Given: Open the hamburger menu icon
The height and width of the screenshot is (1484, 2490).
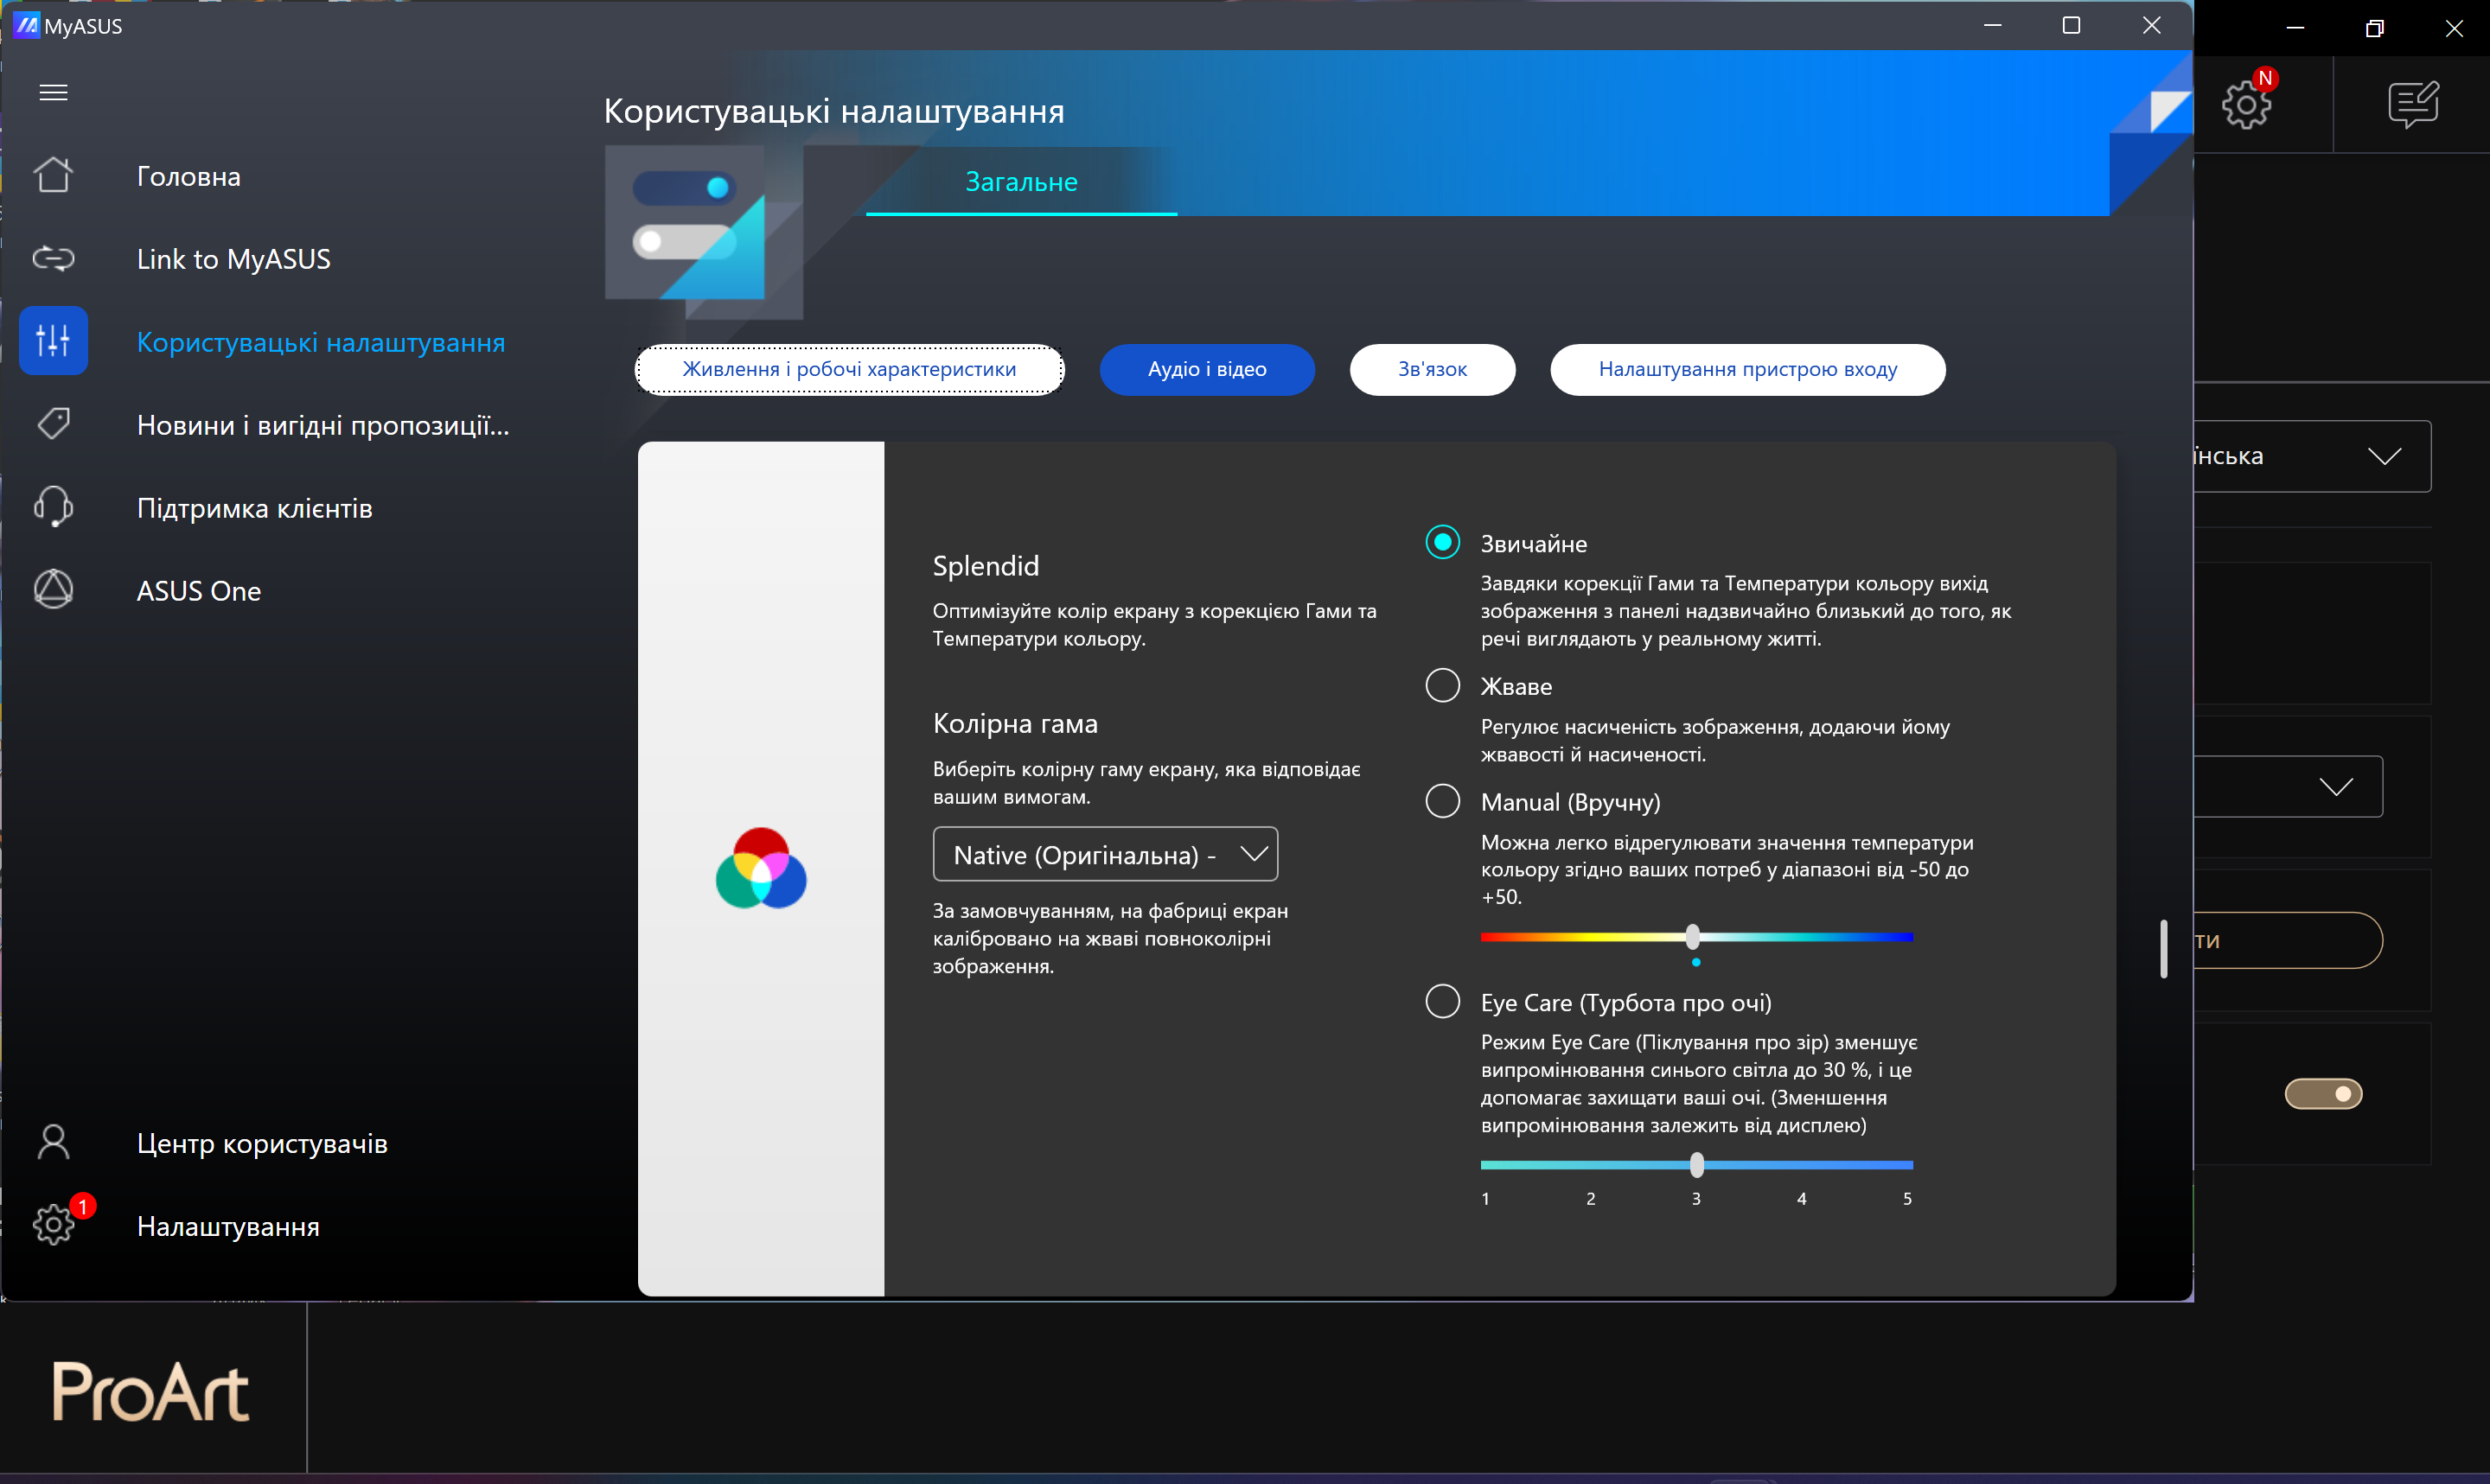Looking at the screenshot, I should coord(53,93).
